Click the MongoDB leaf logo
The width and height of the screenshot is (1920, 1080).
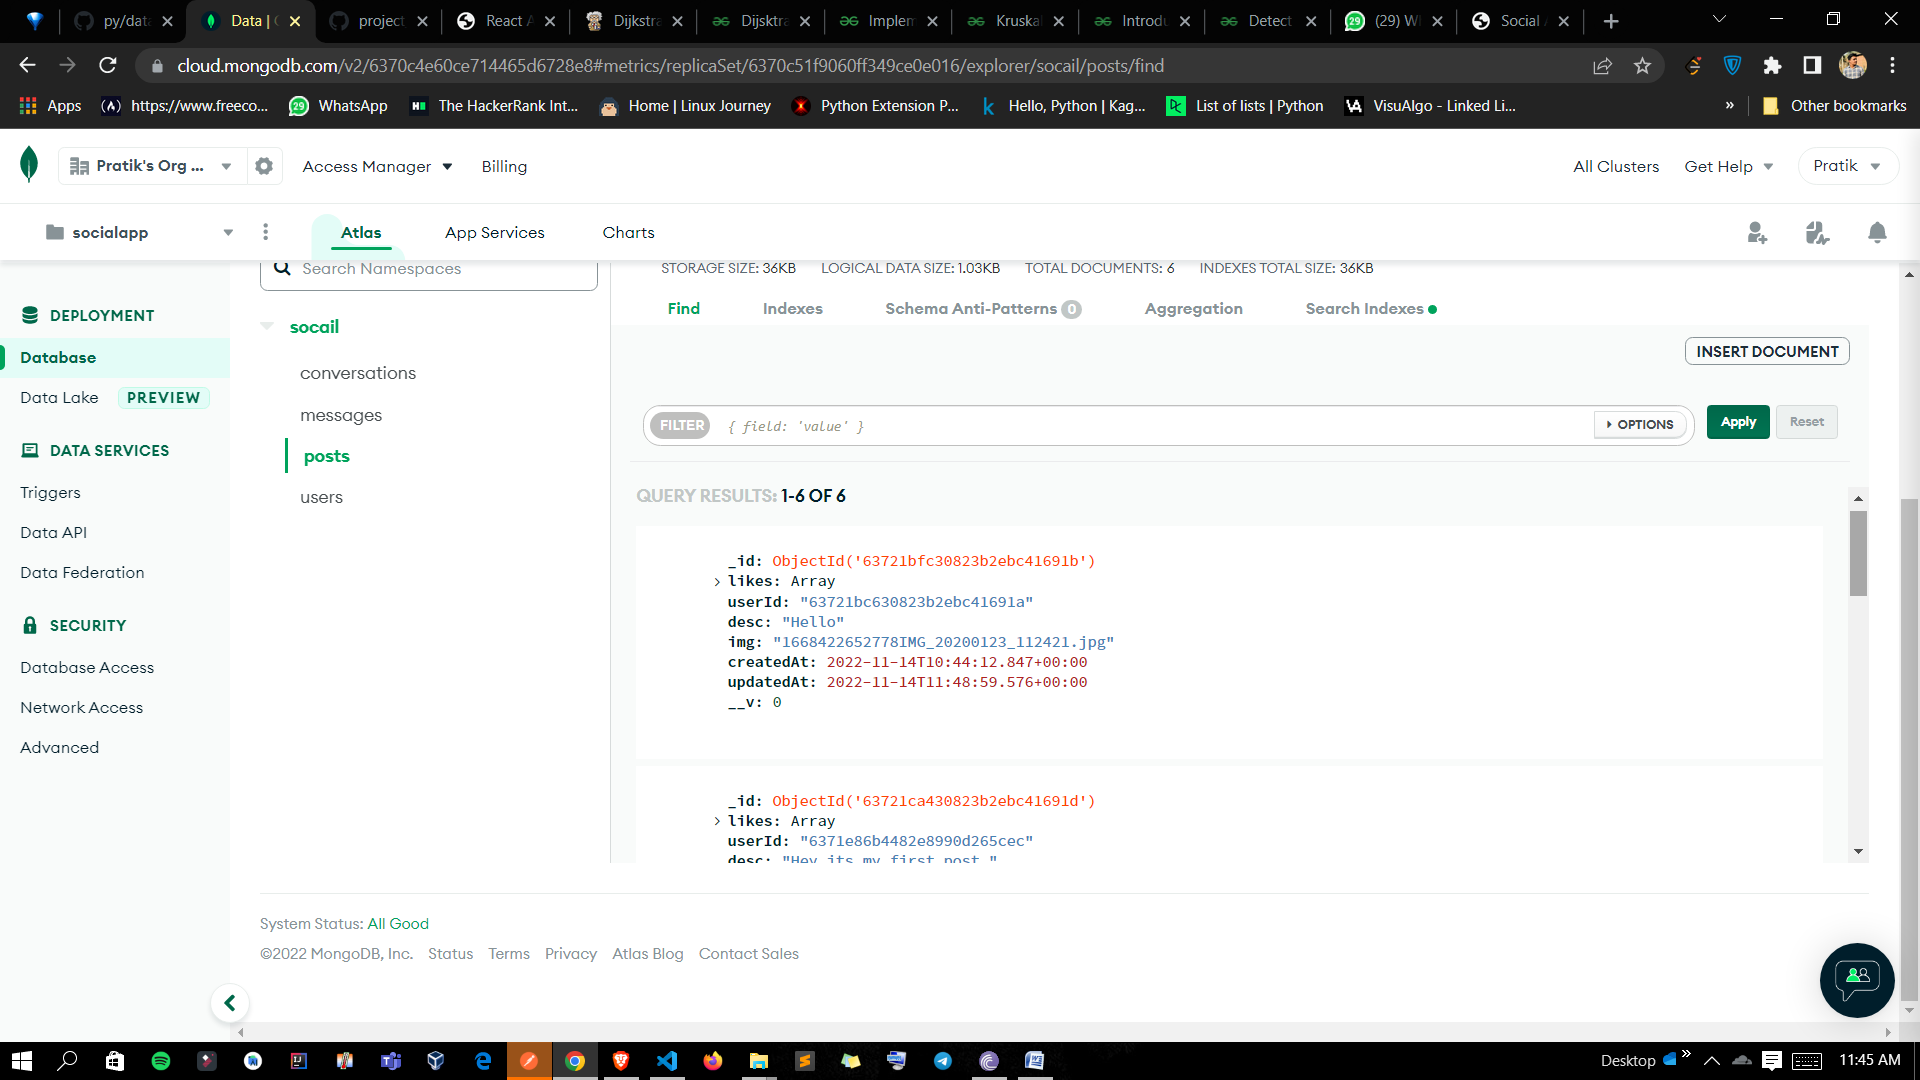click(x=29, y=165)
